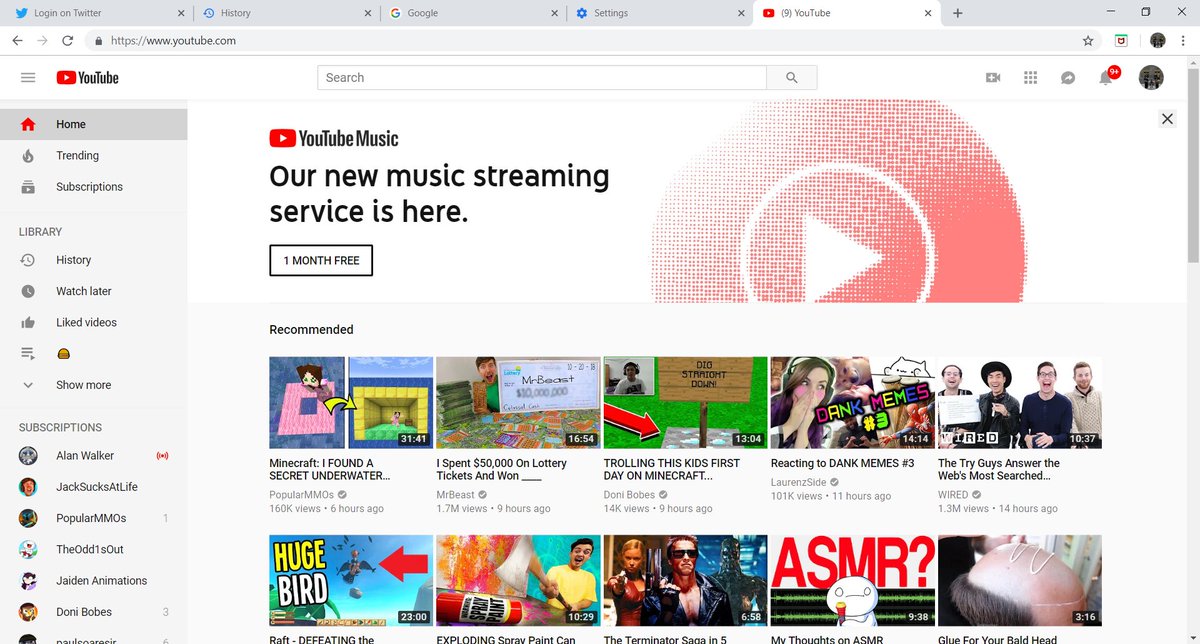Screen dimensions: 1200x644
Task: Open the HUGE BIRD Raft video thumbnail
Action: 351,580
